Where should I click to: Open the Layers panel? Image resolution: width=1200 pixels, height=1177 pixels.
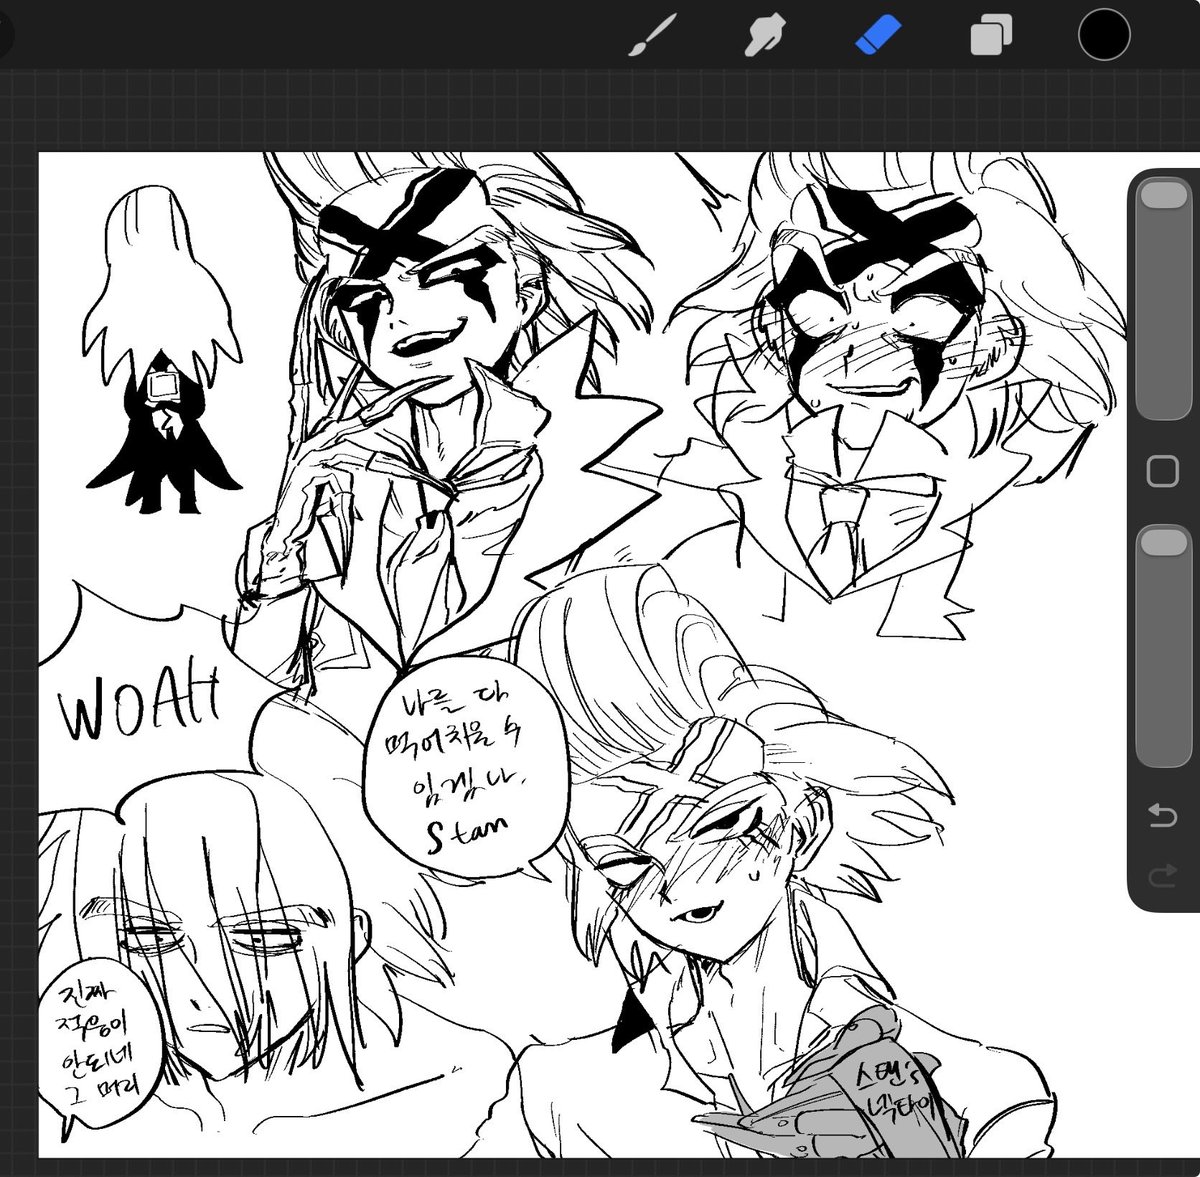[x=990, y=37]
